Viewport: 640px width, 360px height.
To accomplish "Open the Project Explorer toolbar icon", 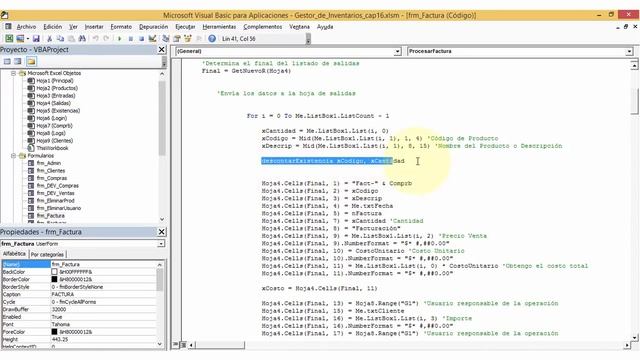I will point(166,38).
